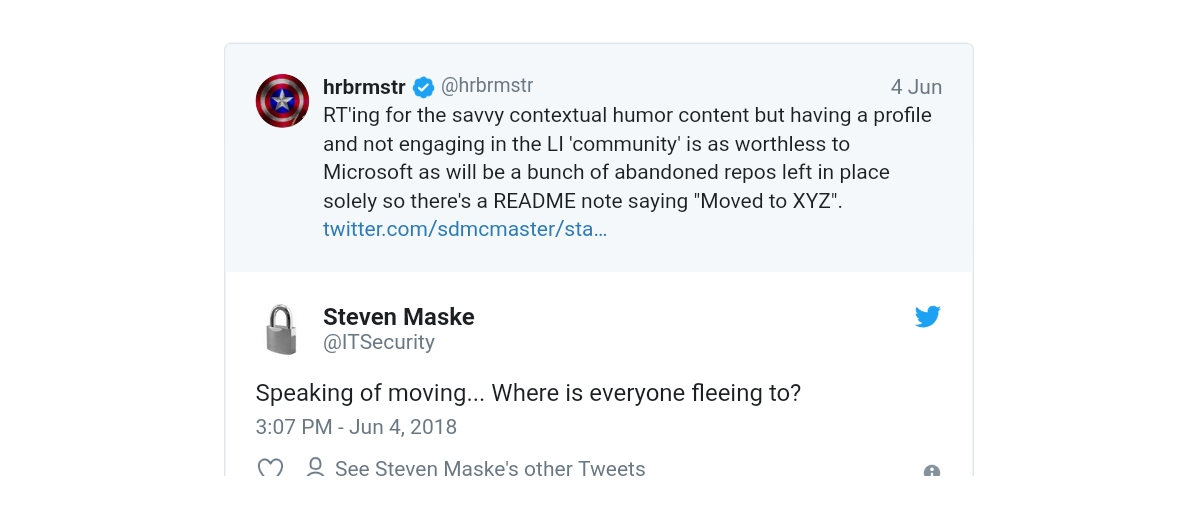Click 'See Steven Maske's other Tweets'
The width and height of the screenshot is (1200, 507).
click(x=490, y=469)
